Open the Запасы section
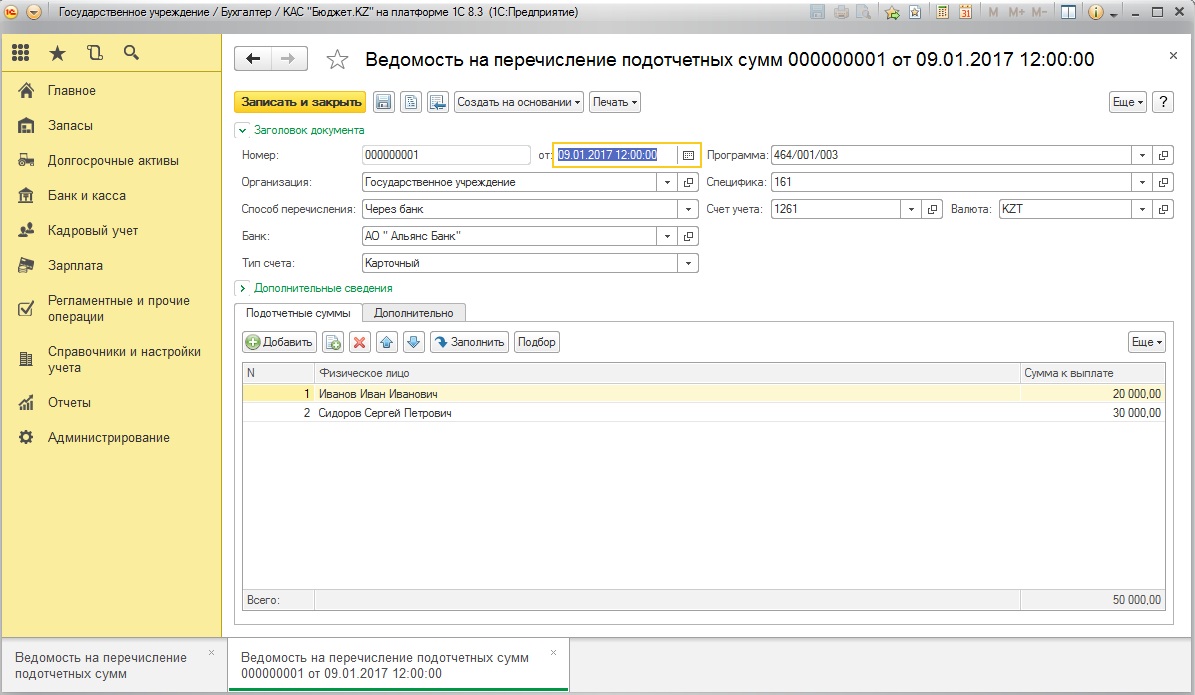Viewport: 1195px width, 695px height. point(70,126)
